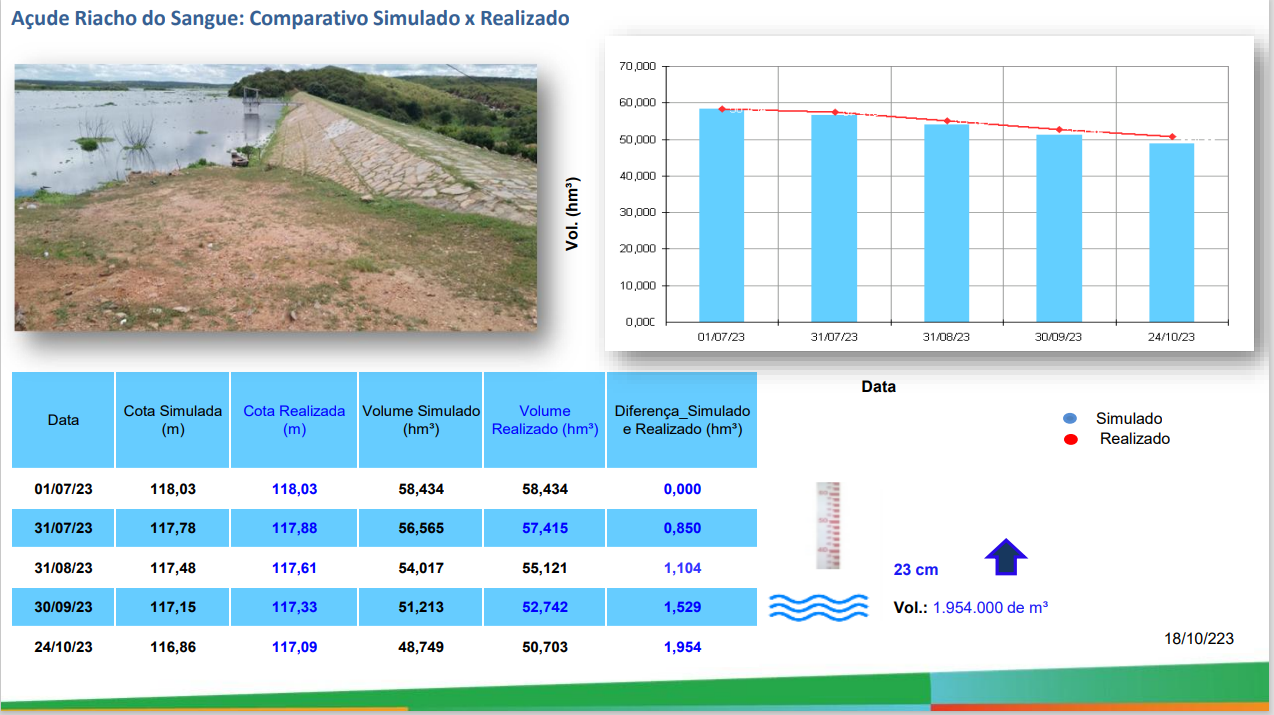Select the chart bar for 01/07/23
The width and height of the screenshot is (1274, 715).
pos(721,215)
